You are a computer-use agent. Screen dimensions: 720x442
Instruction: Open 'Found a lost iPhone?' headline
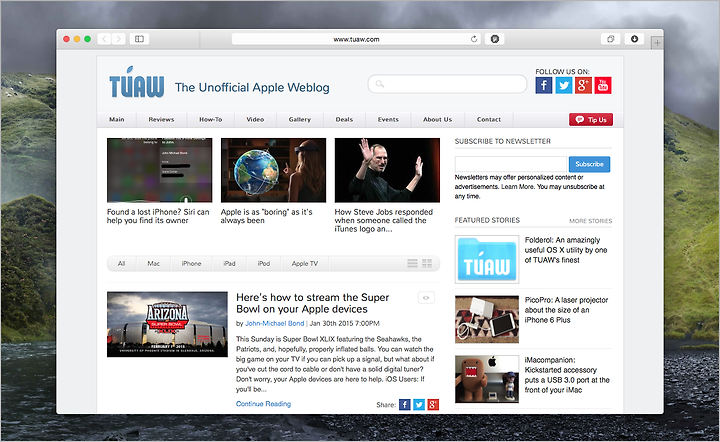tap(158, 216)
